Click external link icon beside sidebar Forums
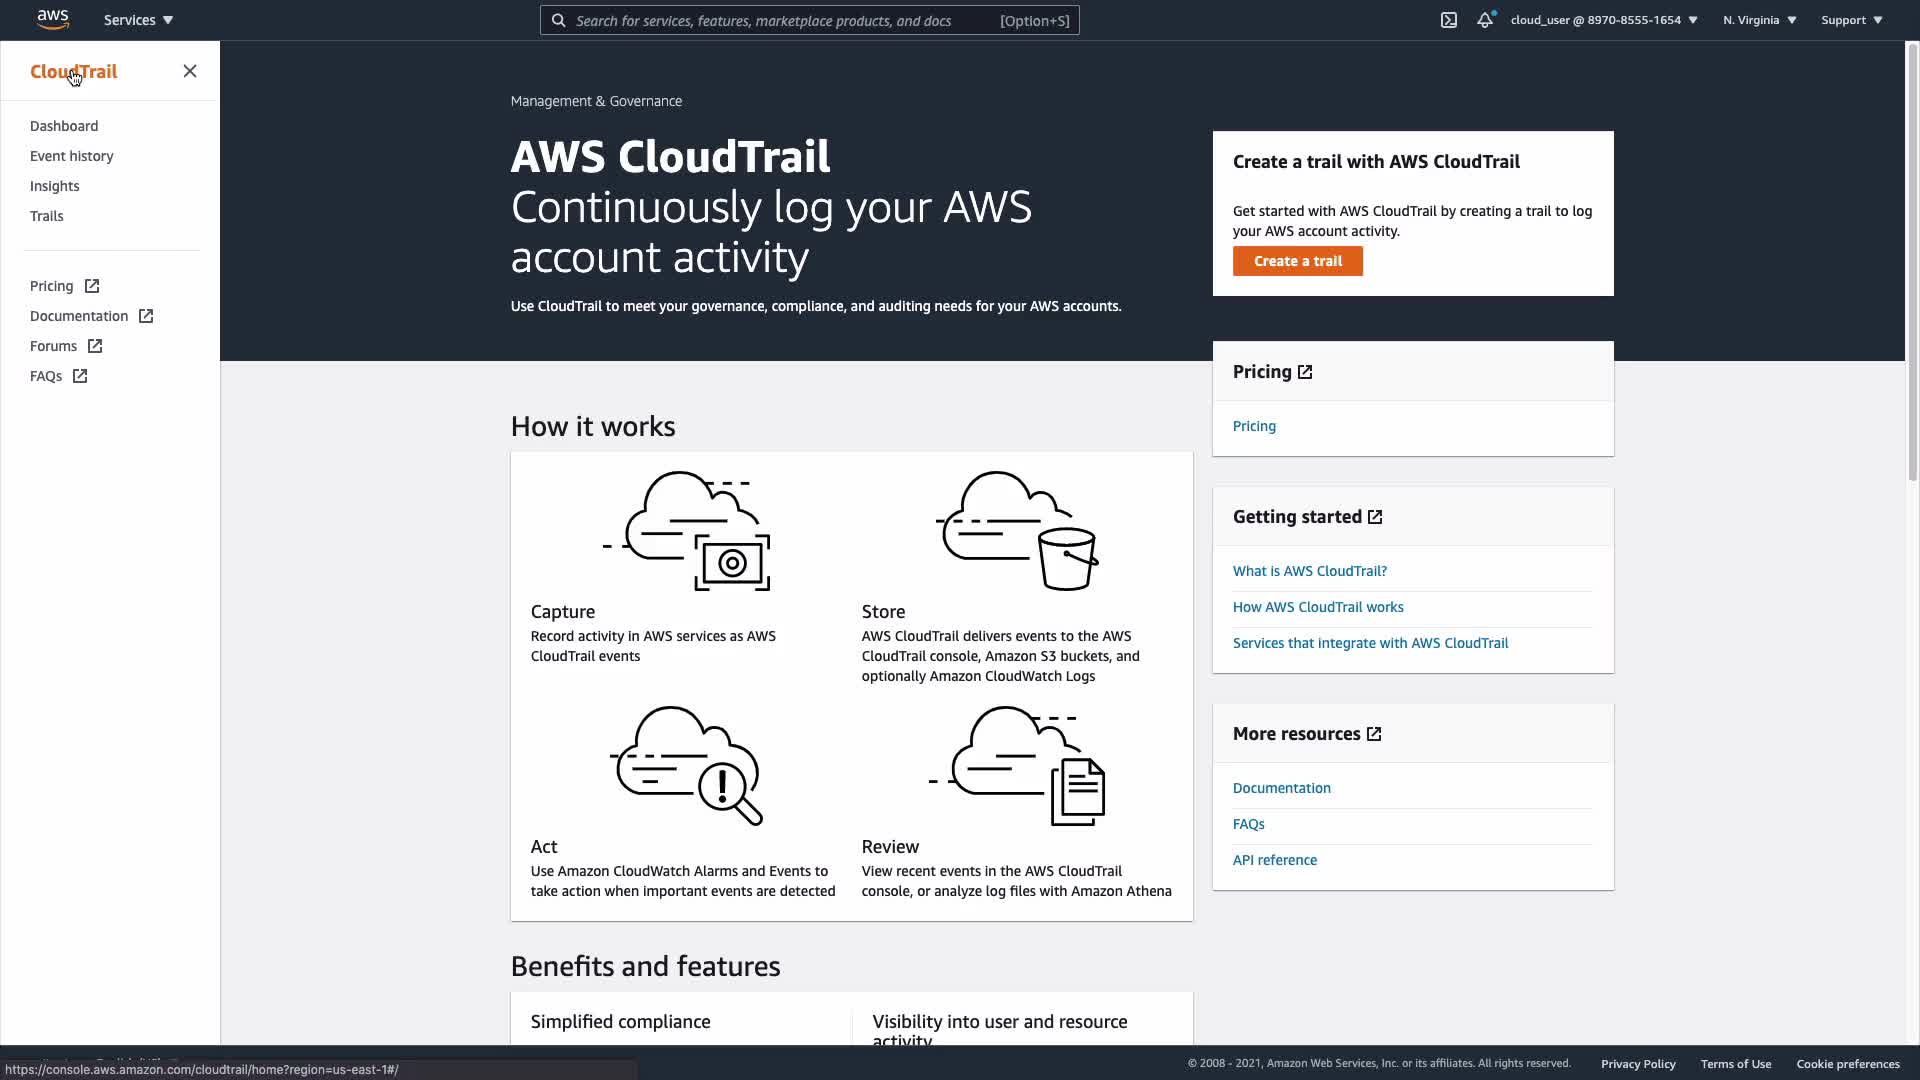 tap(95, 346)
